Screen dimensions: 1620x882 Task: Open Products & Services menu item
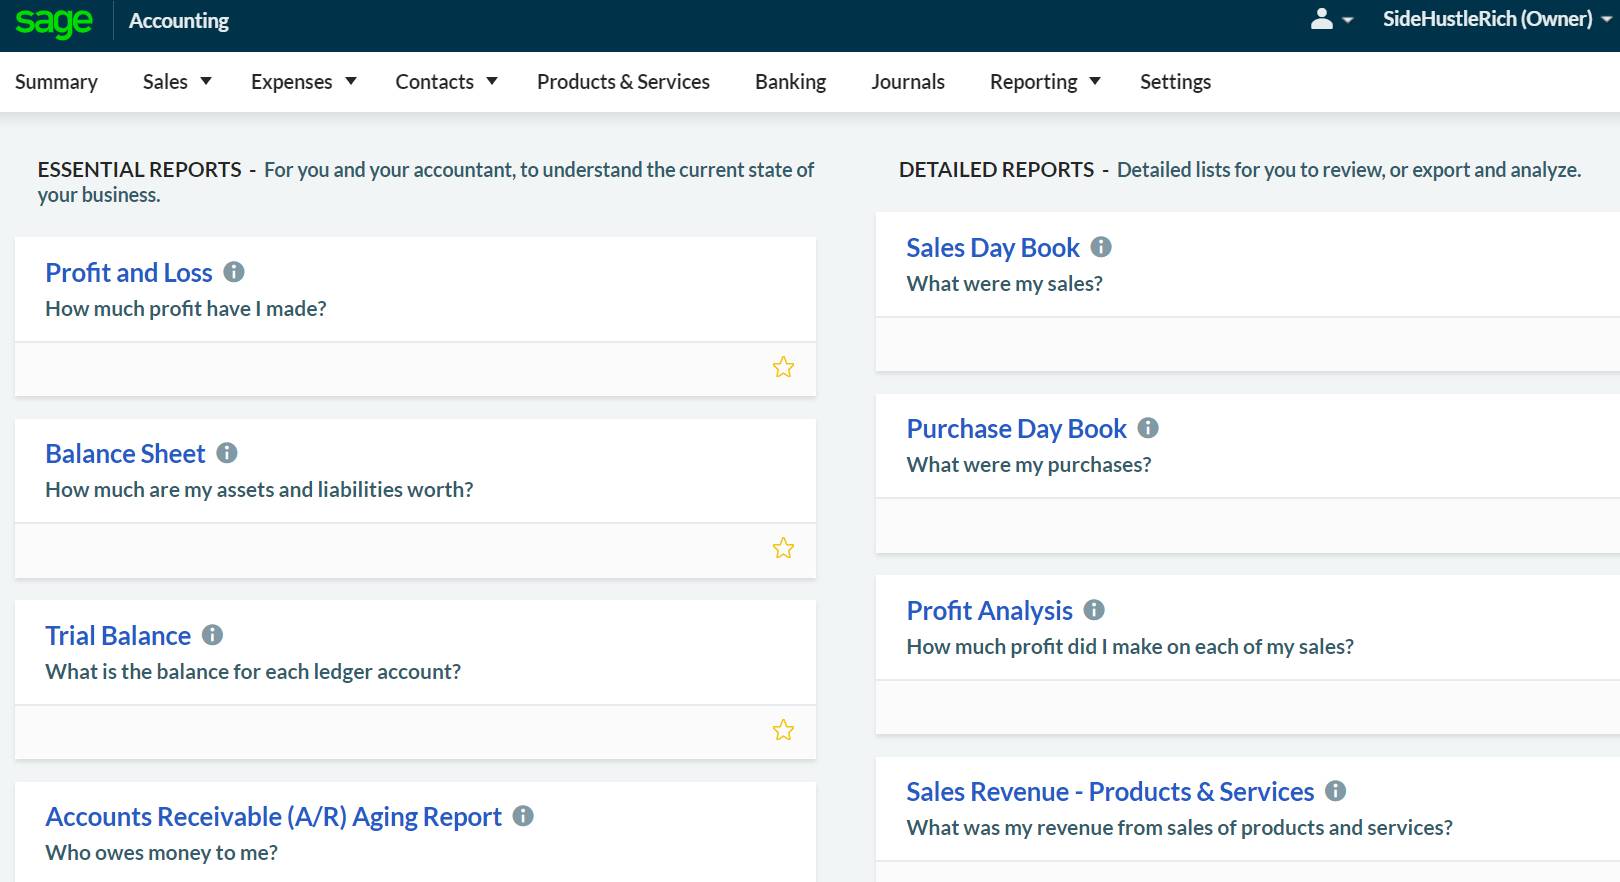tap(623, 82)
